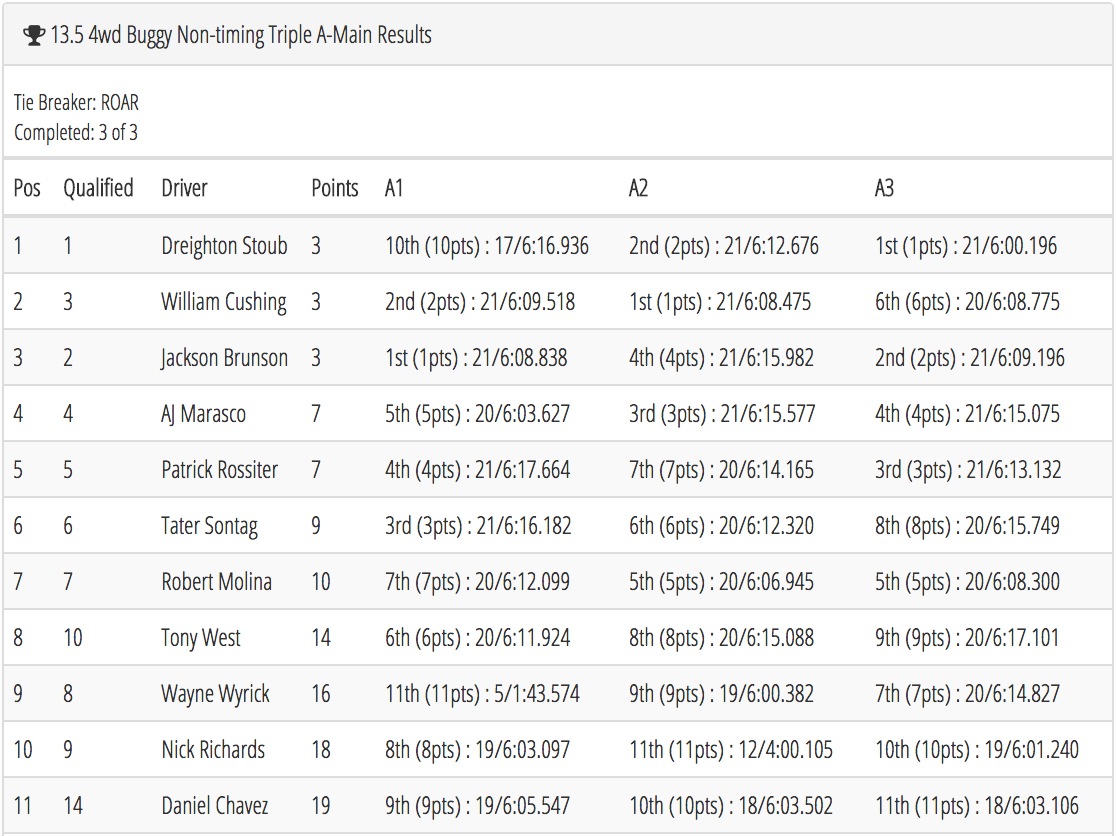Select driver name Tony West
This screenshot has height=836, width=1116.
tap(201, 637)
